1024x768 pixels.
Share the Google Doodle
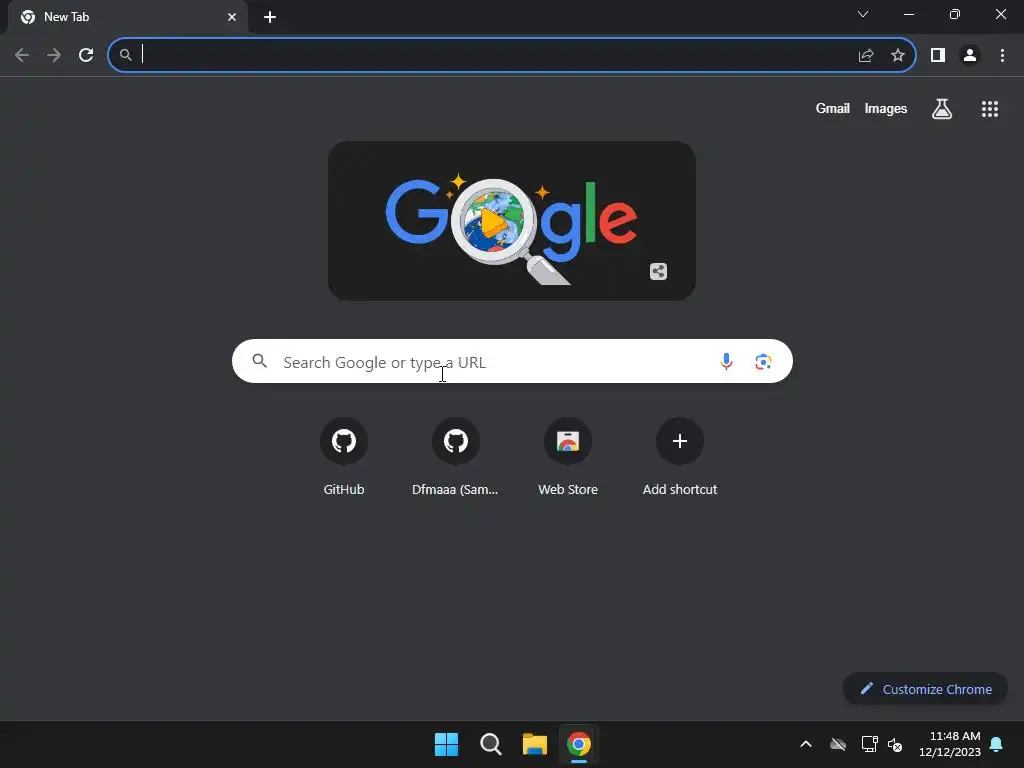658,272
